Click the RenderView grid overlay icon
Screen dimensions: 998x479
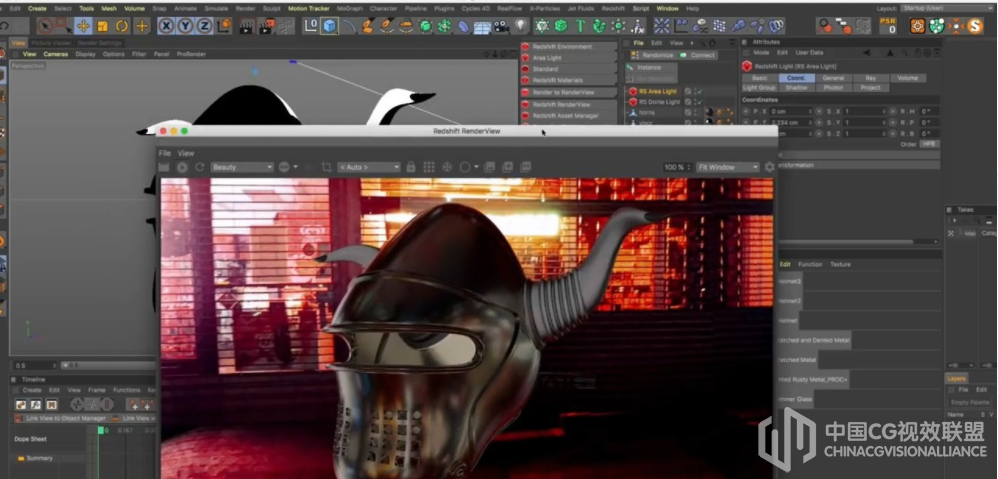click(429, 167)
